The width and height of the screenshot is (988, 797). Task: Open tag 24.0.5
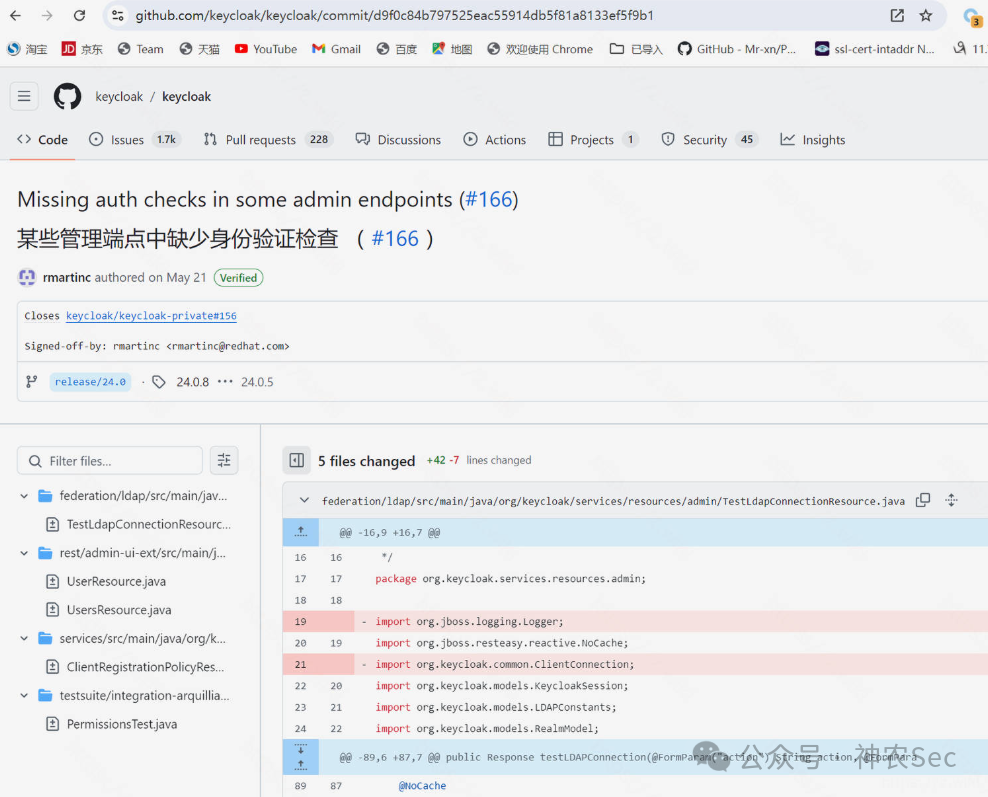[257, 382]
